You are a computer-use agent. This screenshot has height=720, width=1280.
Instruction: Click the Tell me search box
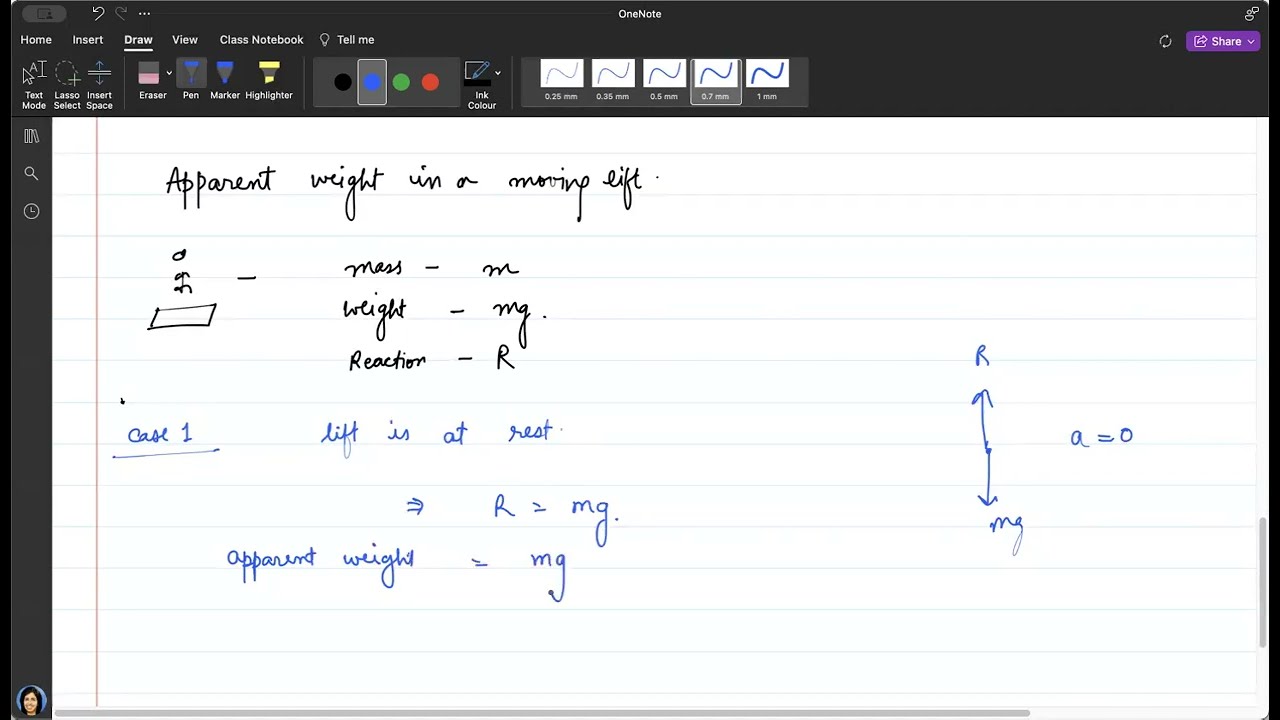click(347, 40)
